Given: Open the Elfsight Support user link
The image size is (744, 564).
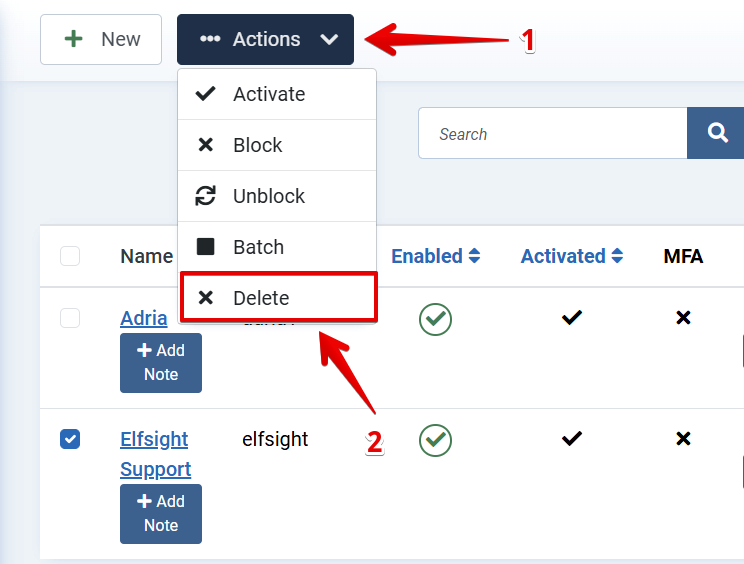Looking at the screenshot, I should pos(155,454).
